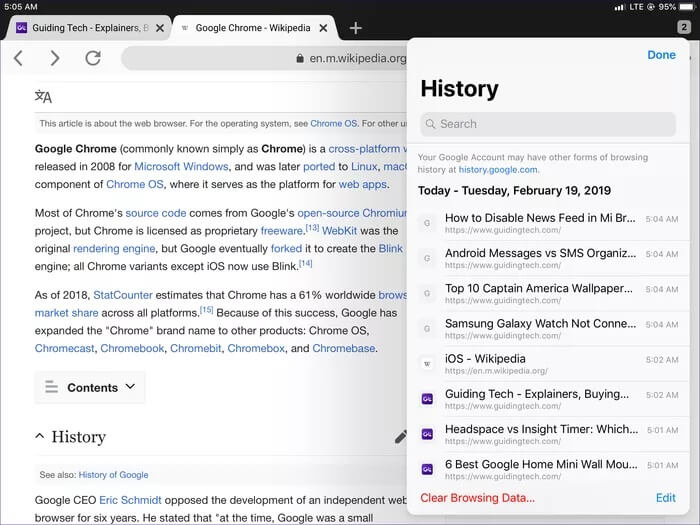Follow the StatCounter link
Image resolution: width=700 pixels, height=525 pixels.
click(x=123, y=295)
